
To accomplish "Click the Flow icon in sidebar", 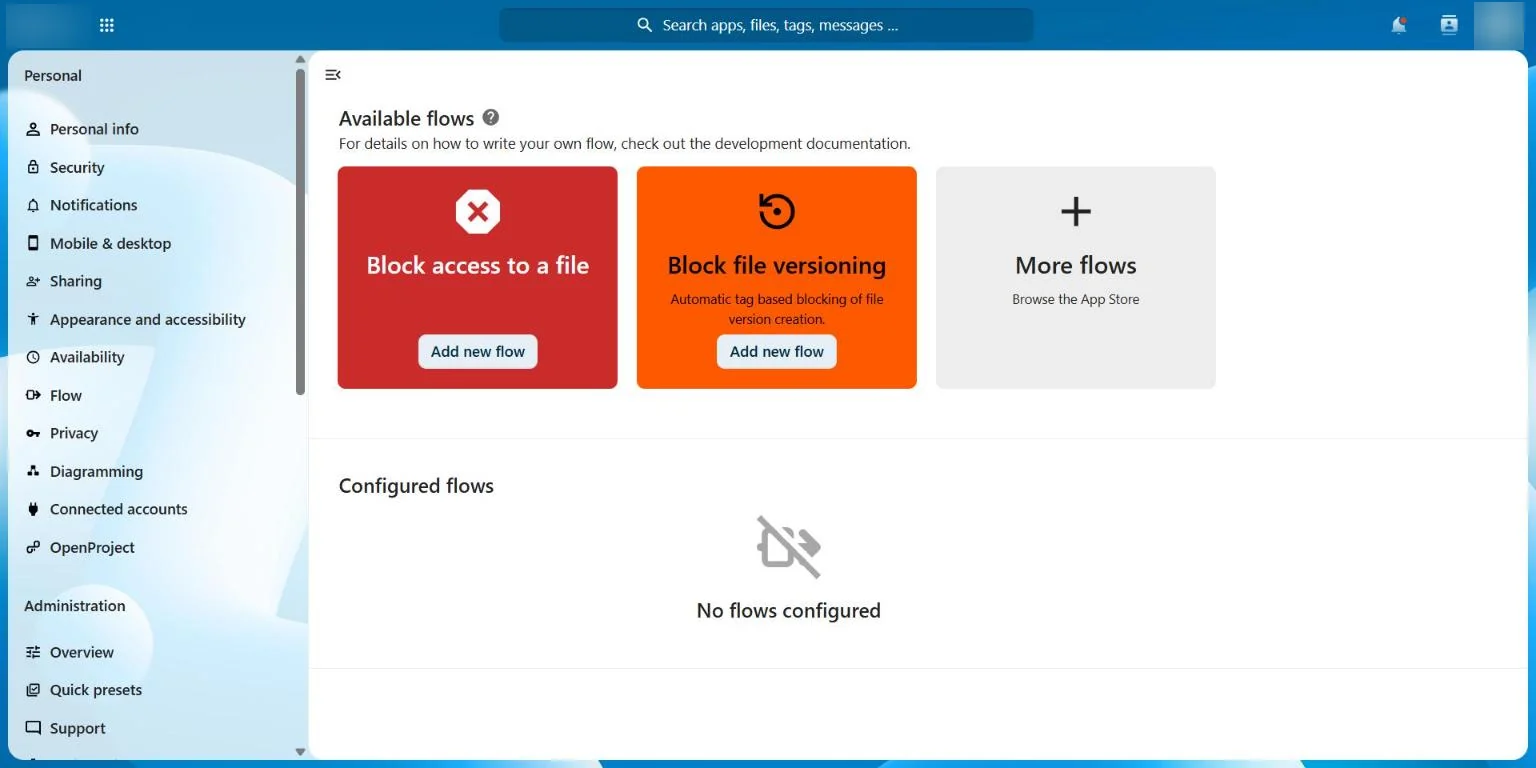I will (33, 395).
